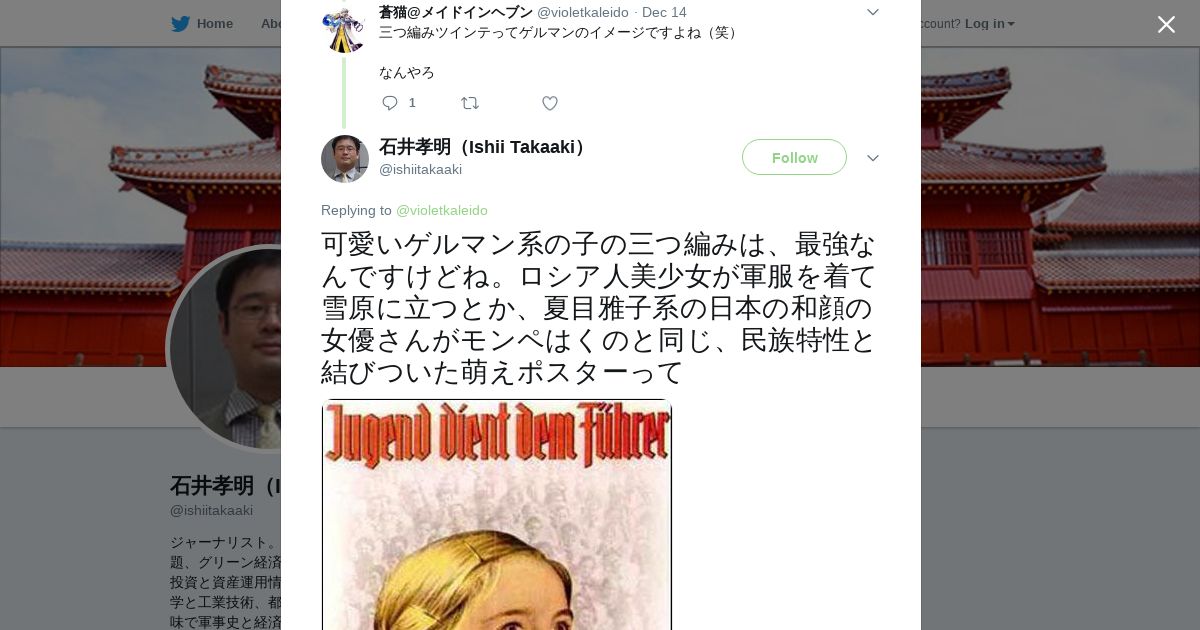Open Twitter Home bird icon
The width and height of the screenshot is (1200, 630).
tap(180, 24)
